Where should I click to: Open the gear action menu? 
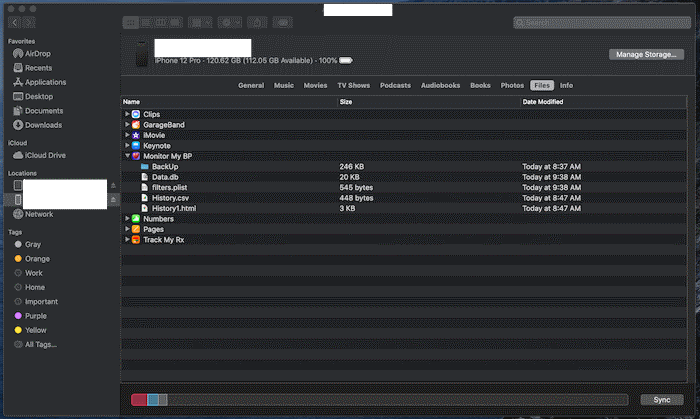(229, 22)
